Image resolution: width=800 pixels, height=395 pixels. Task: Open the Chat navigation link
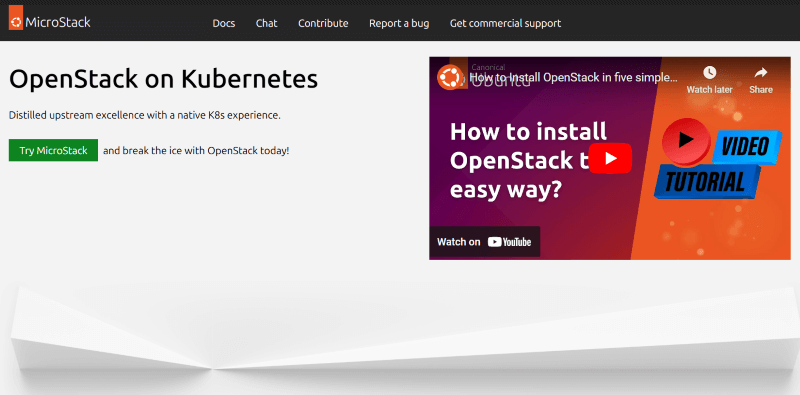[x=266, y=23]
